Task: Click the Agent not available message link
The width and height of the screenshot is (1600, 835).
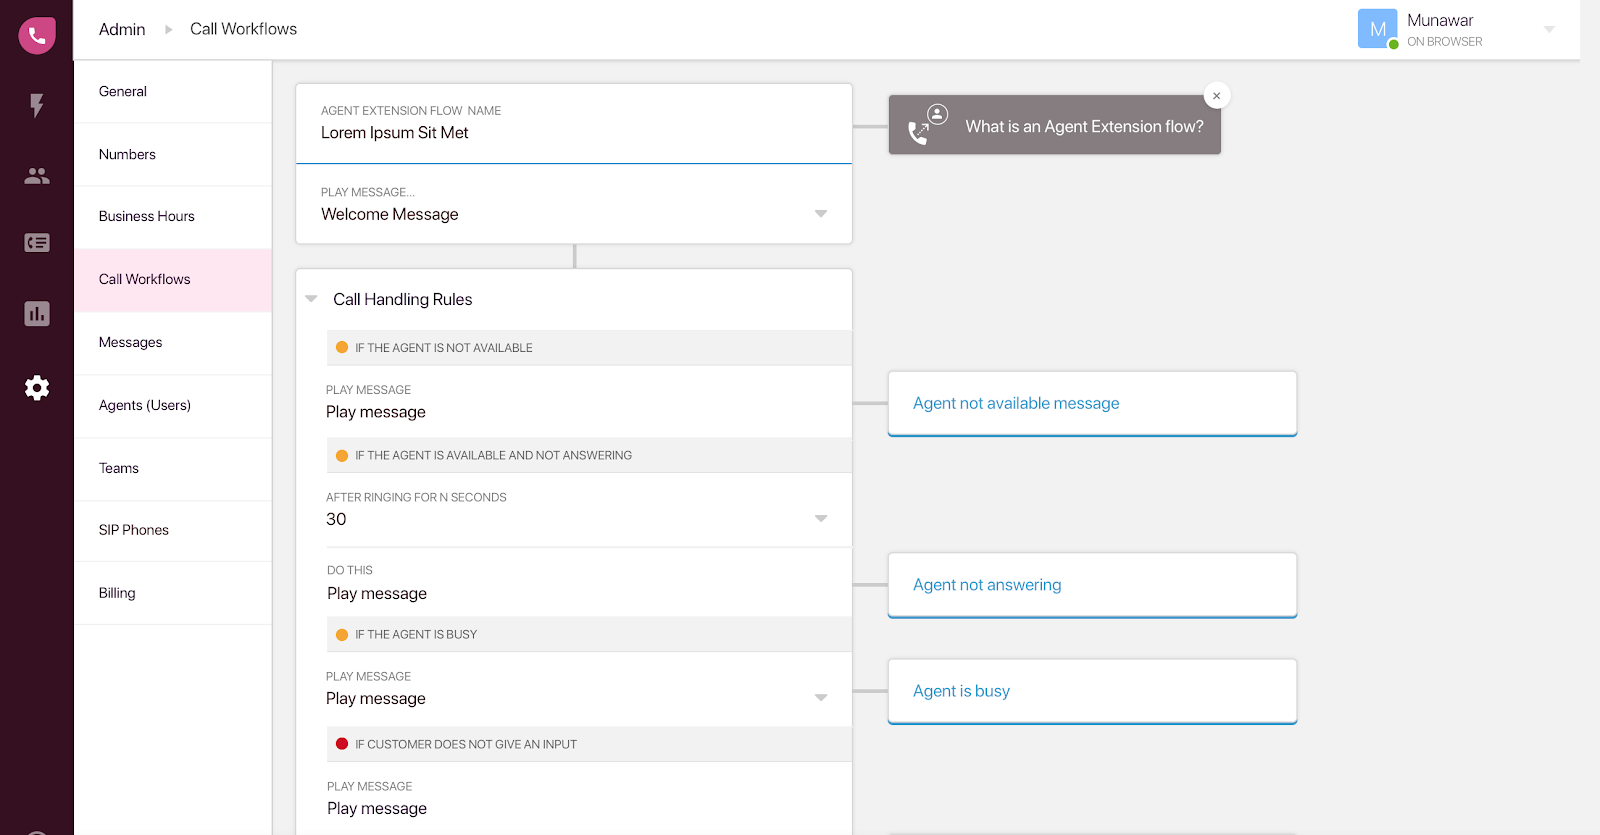Action: tap(1016, 403)
